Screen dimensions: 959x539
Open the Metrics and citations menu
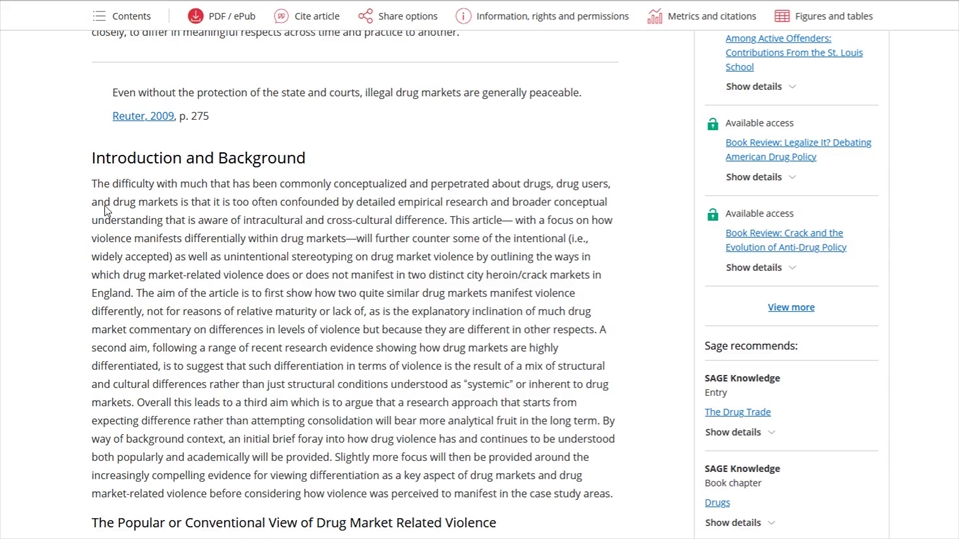pos(711,16)
